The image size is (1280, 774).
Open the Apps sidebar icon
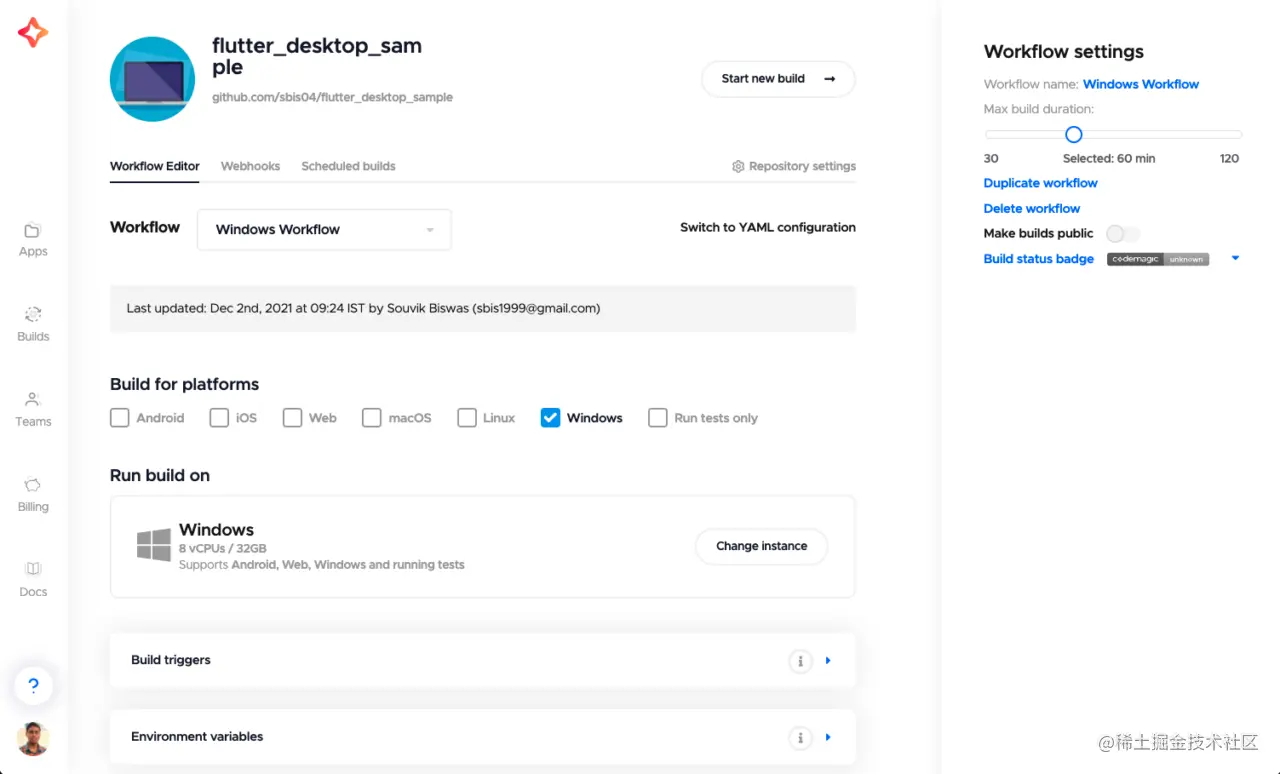[33, 230]
